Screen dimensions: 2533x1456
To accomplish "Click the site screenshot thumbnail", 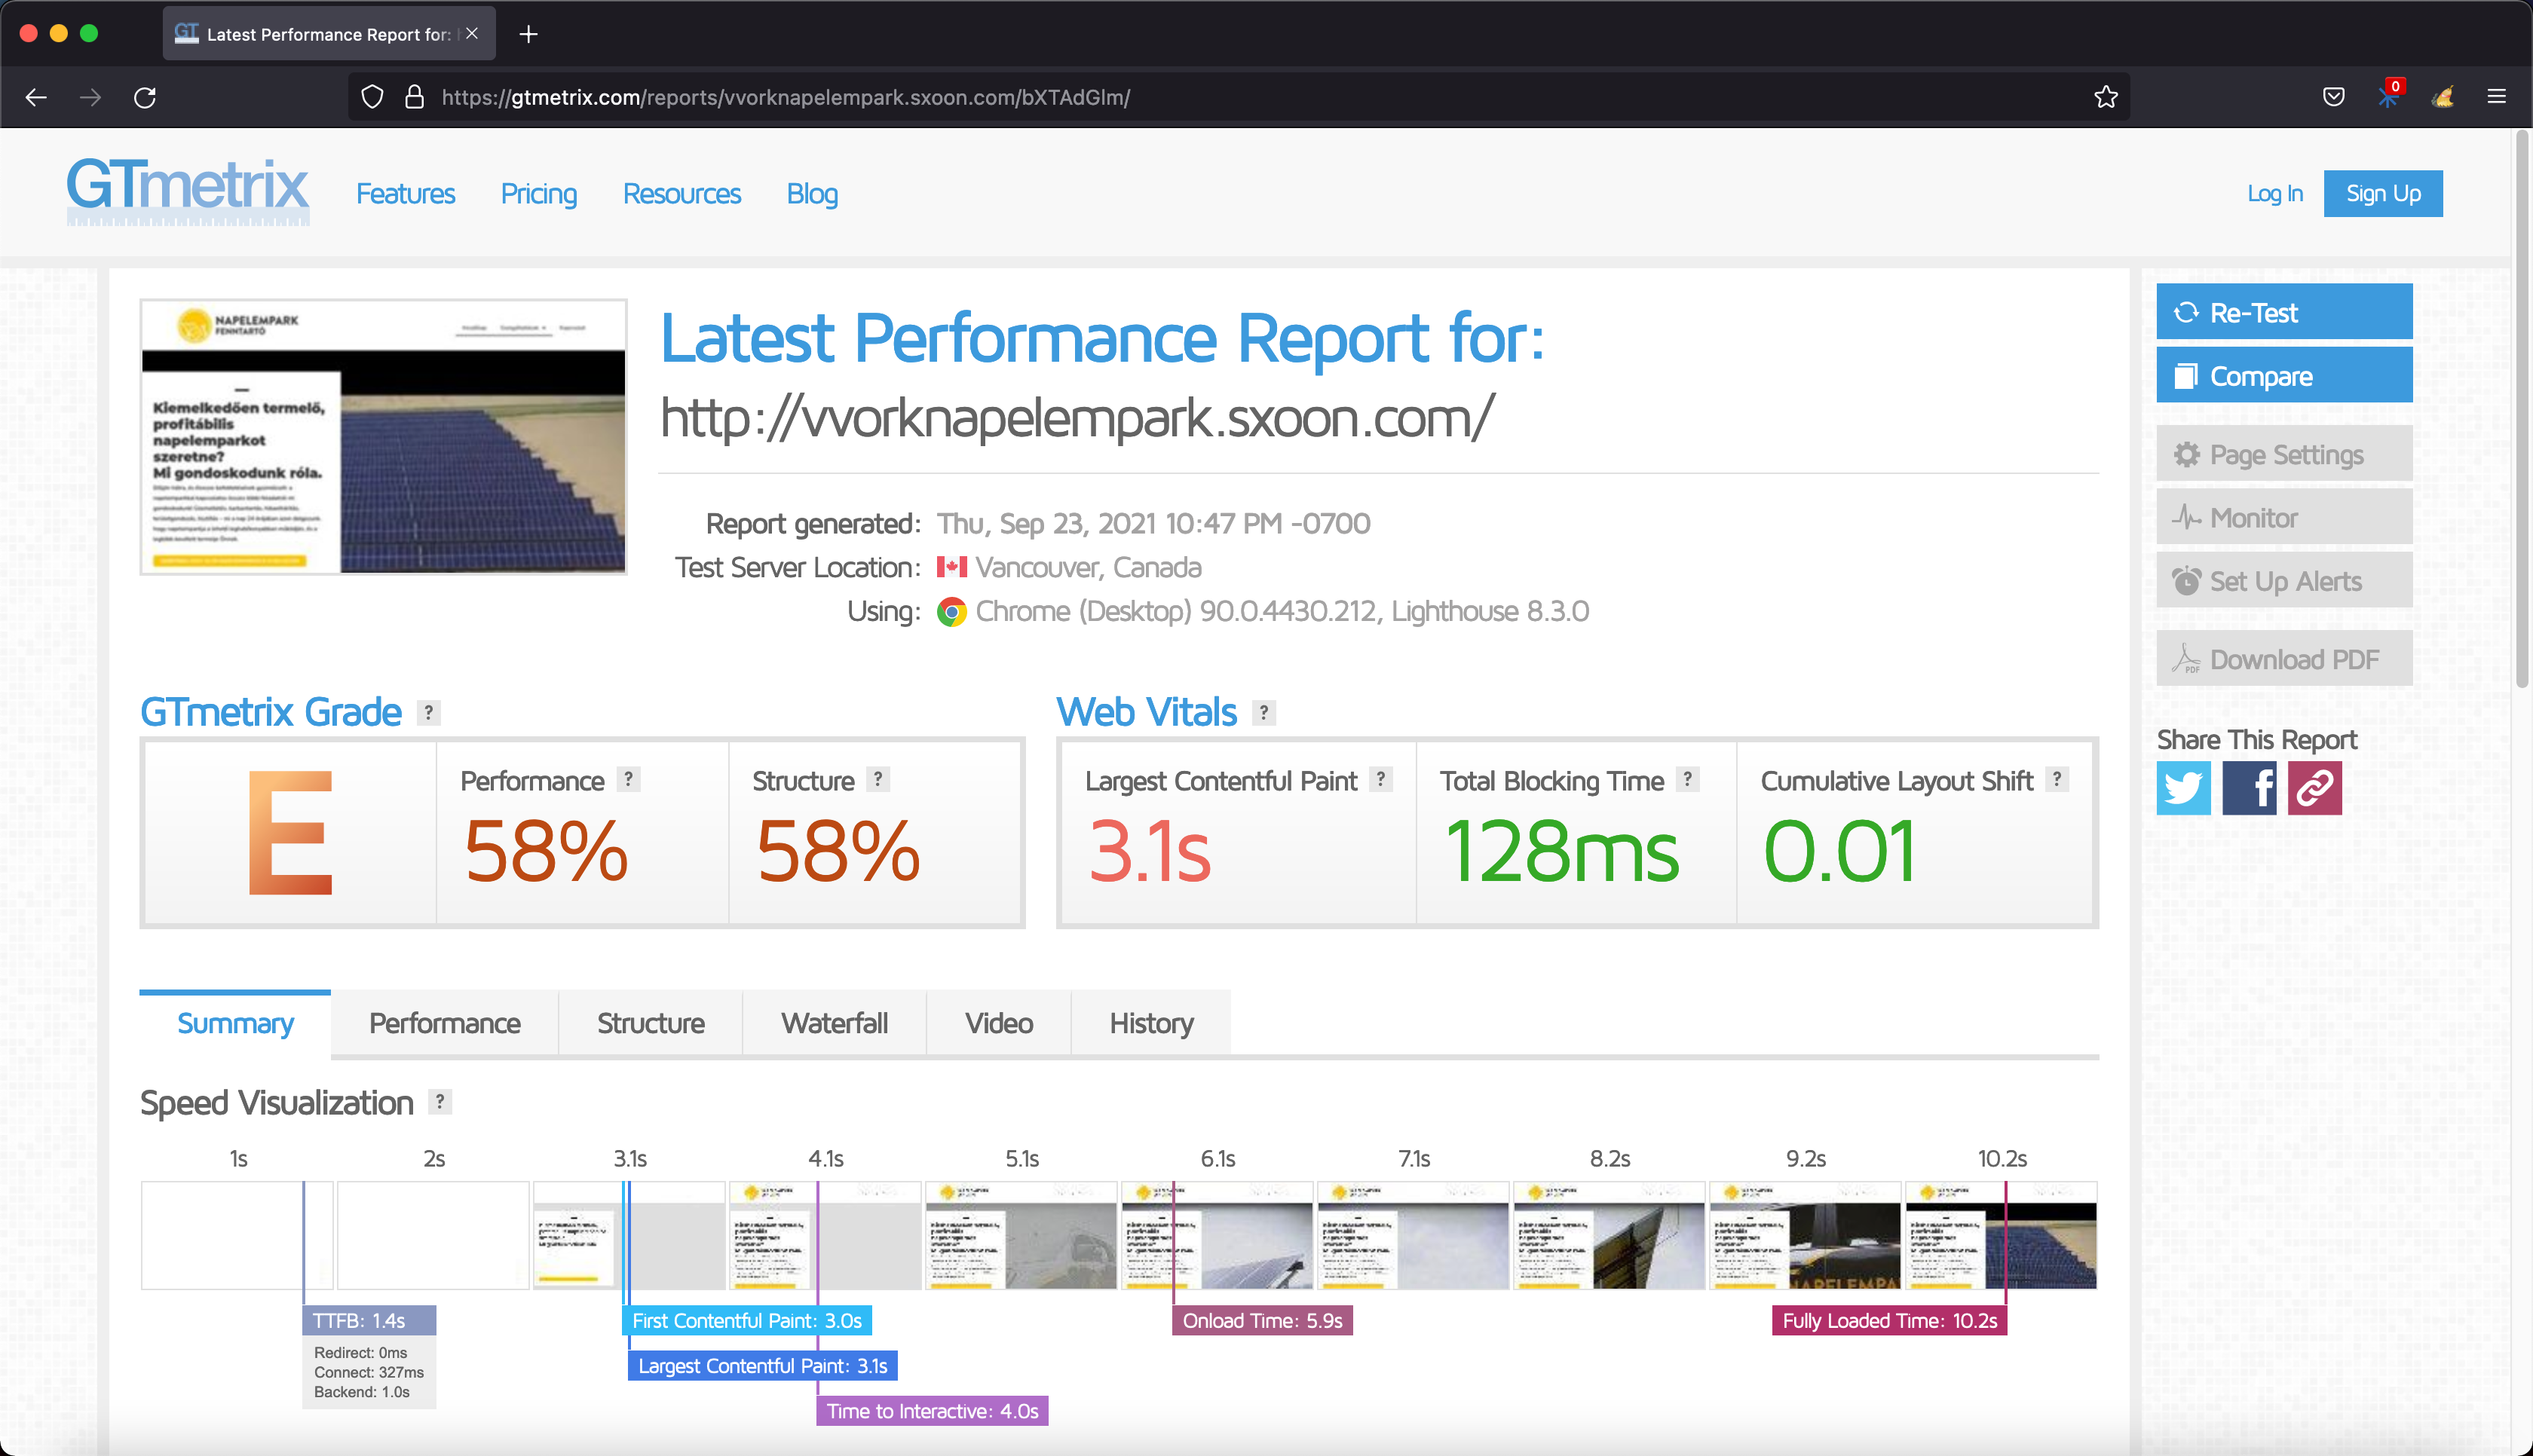I will click(x=383, y=437).
